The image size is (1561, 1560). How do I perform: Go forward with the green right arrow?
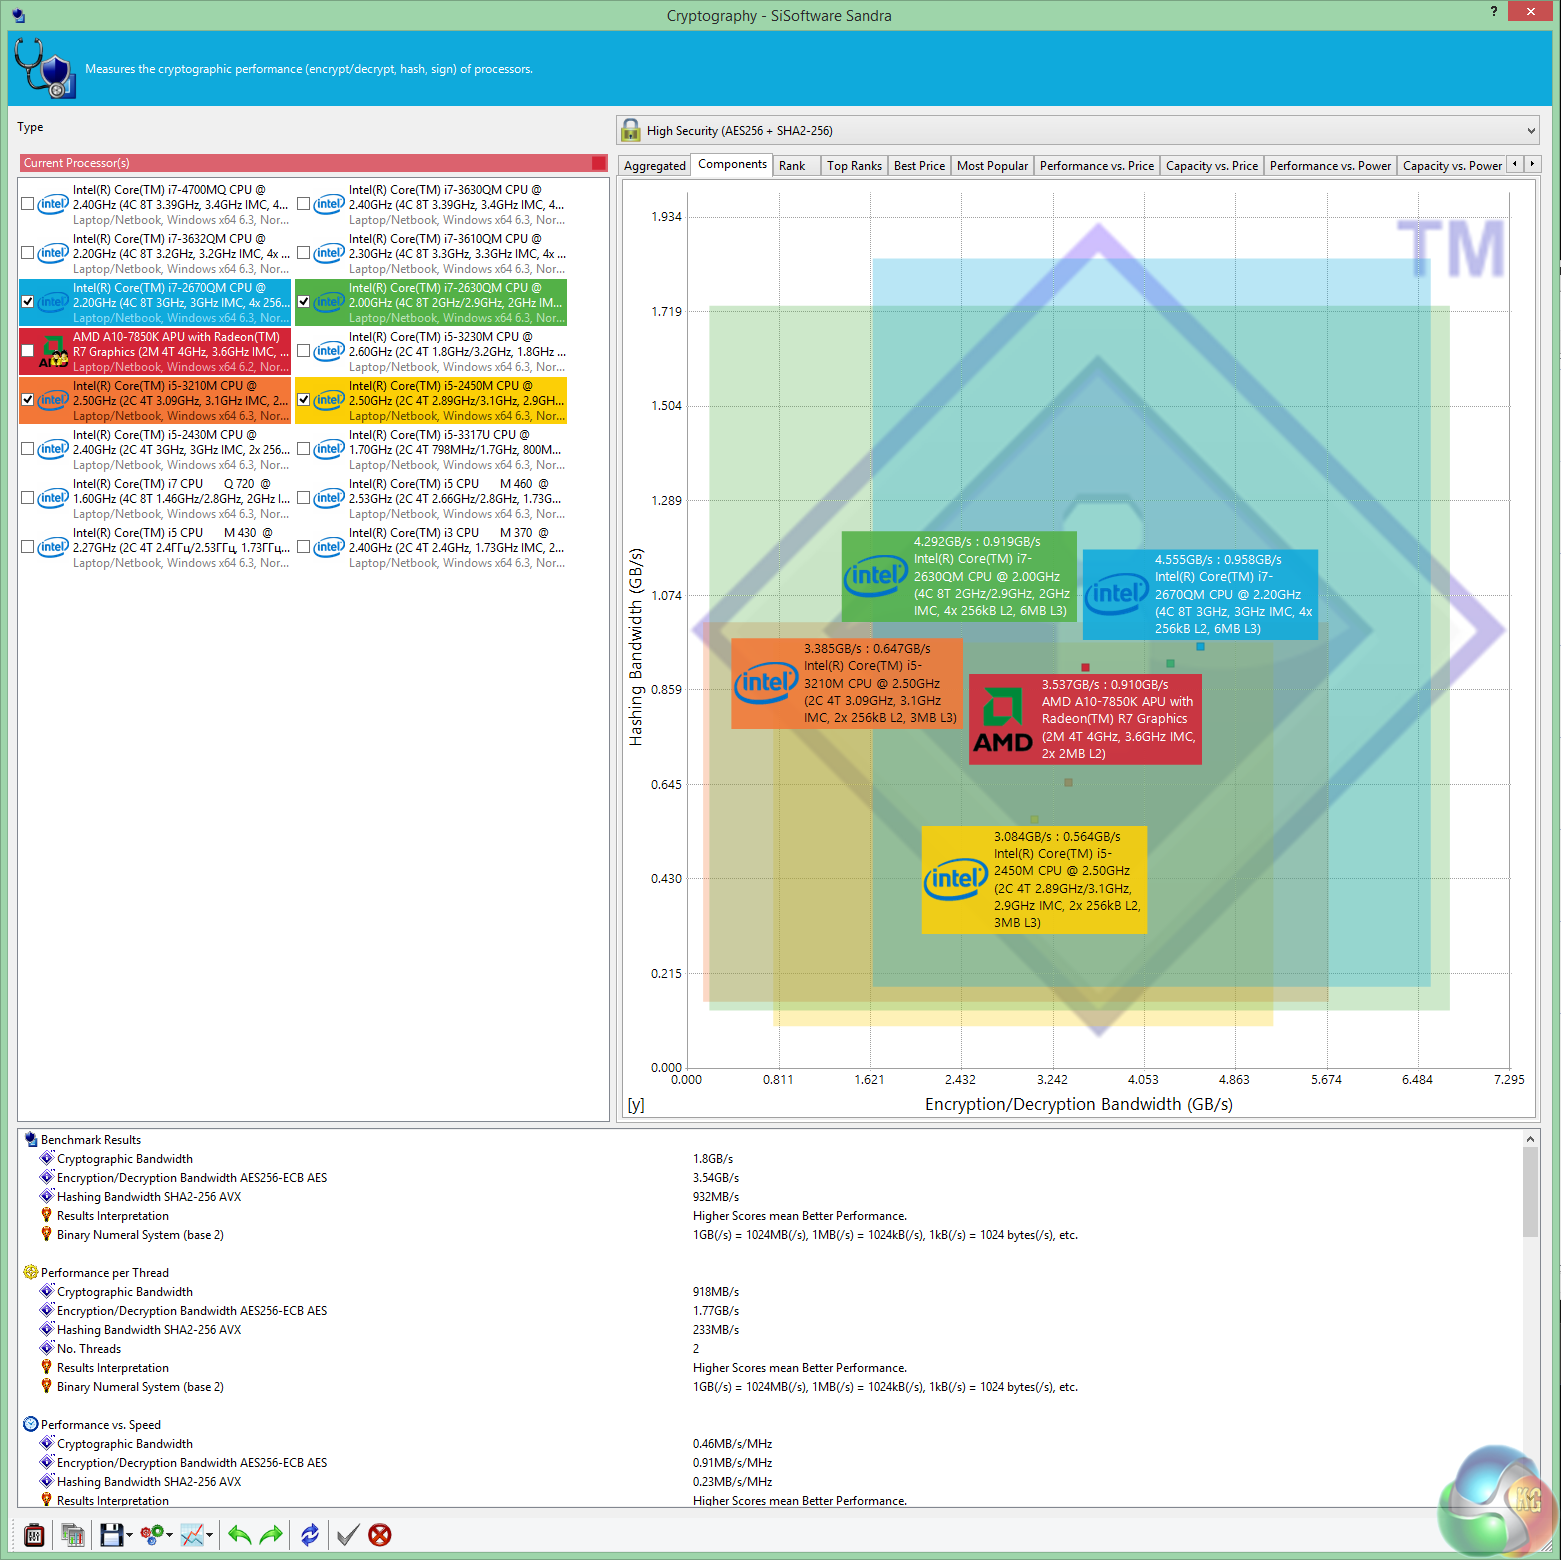271,1535
